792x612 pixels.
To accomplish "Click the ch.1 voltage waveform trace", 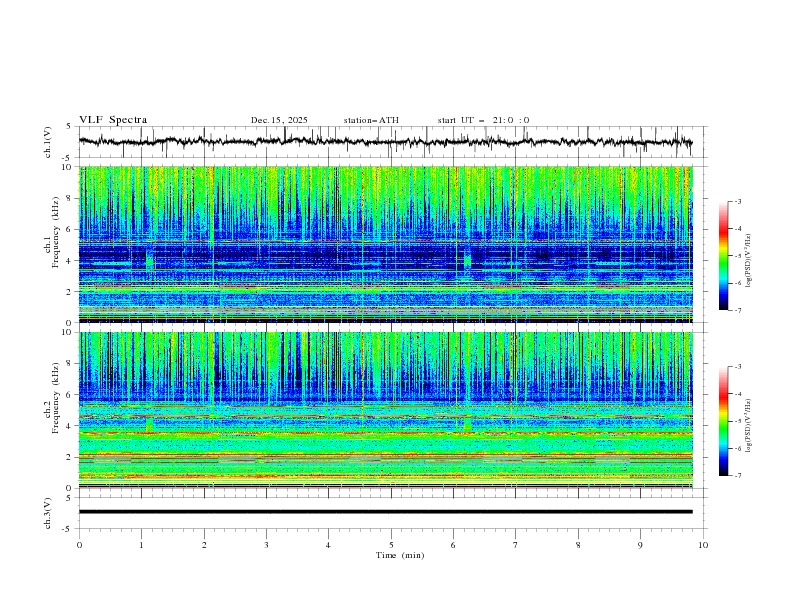I will tap(385, 142).
